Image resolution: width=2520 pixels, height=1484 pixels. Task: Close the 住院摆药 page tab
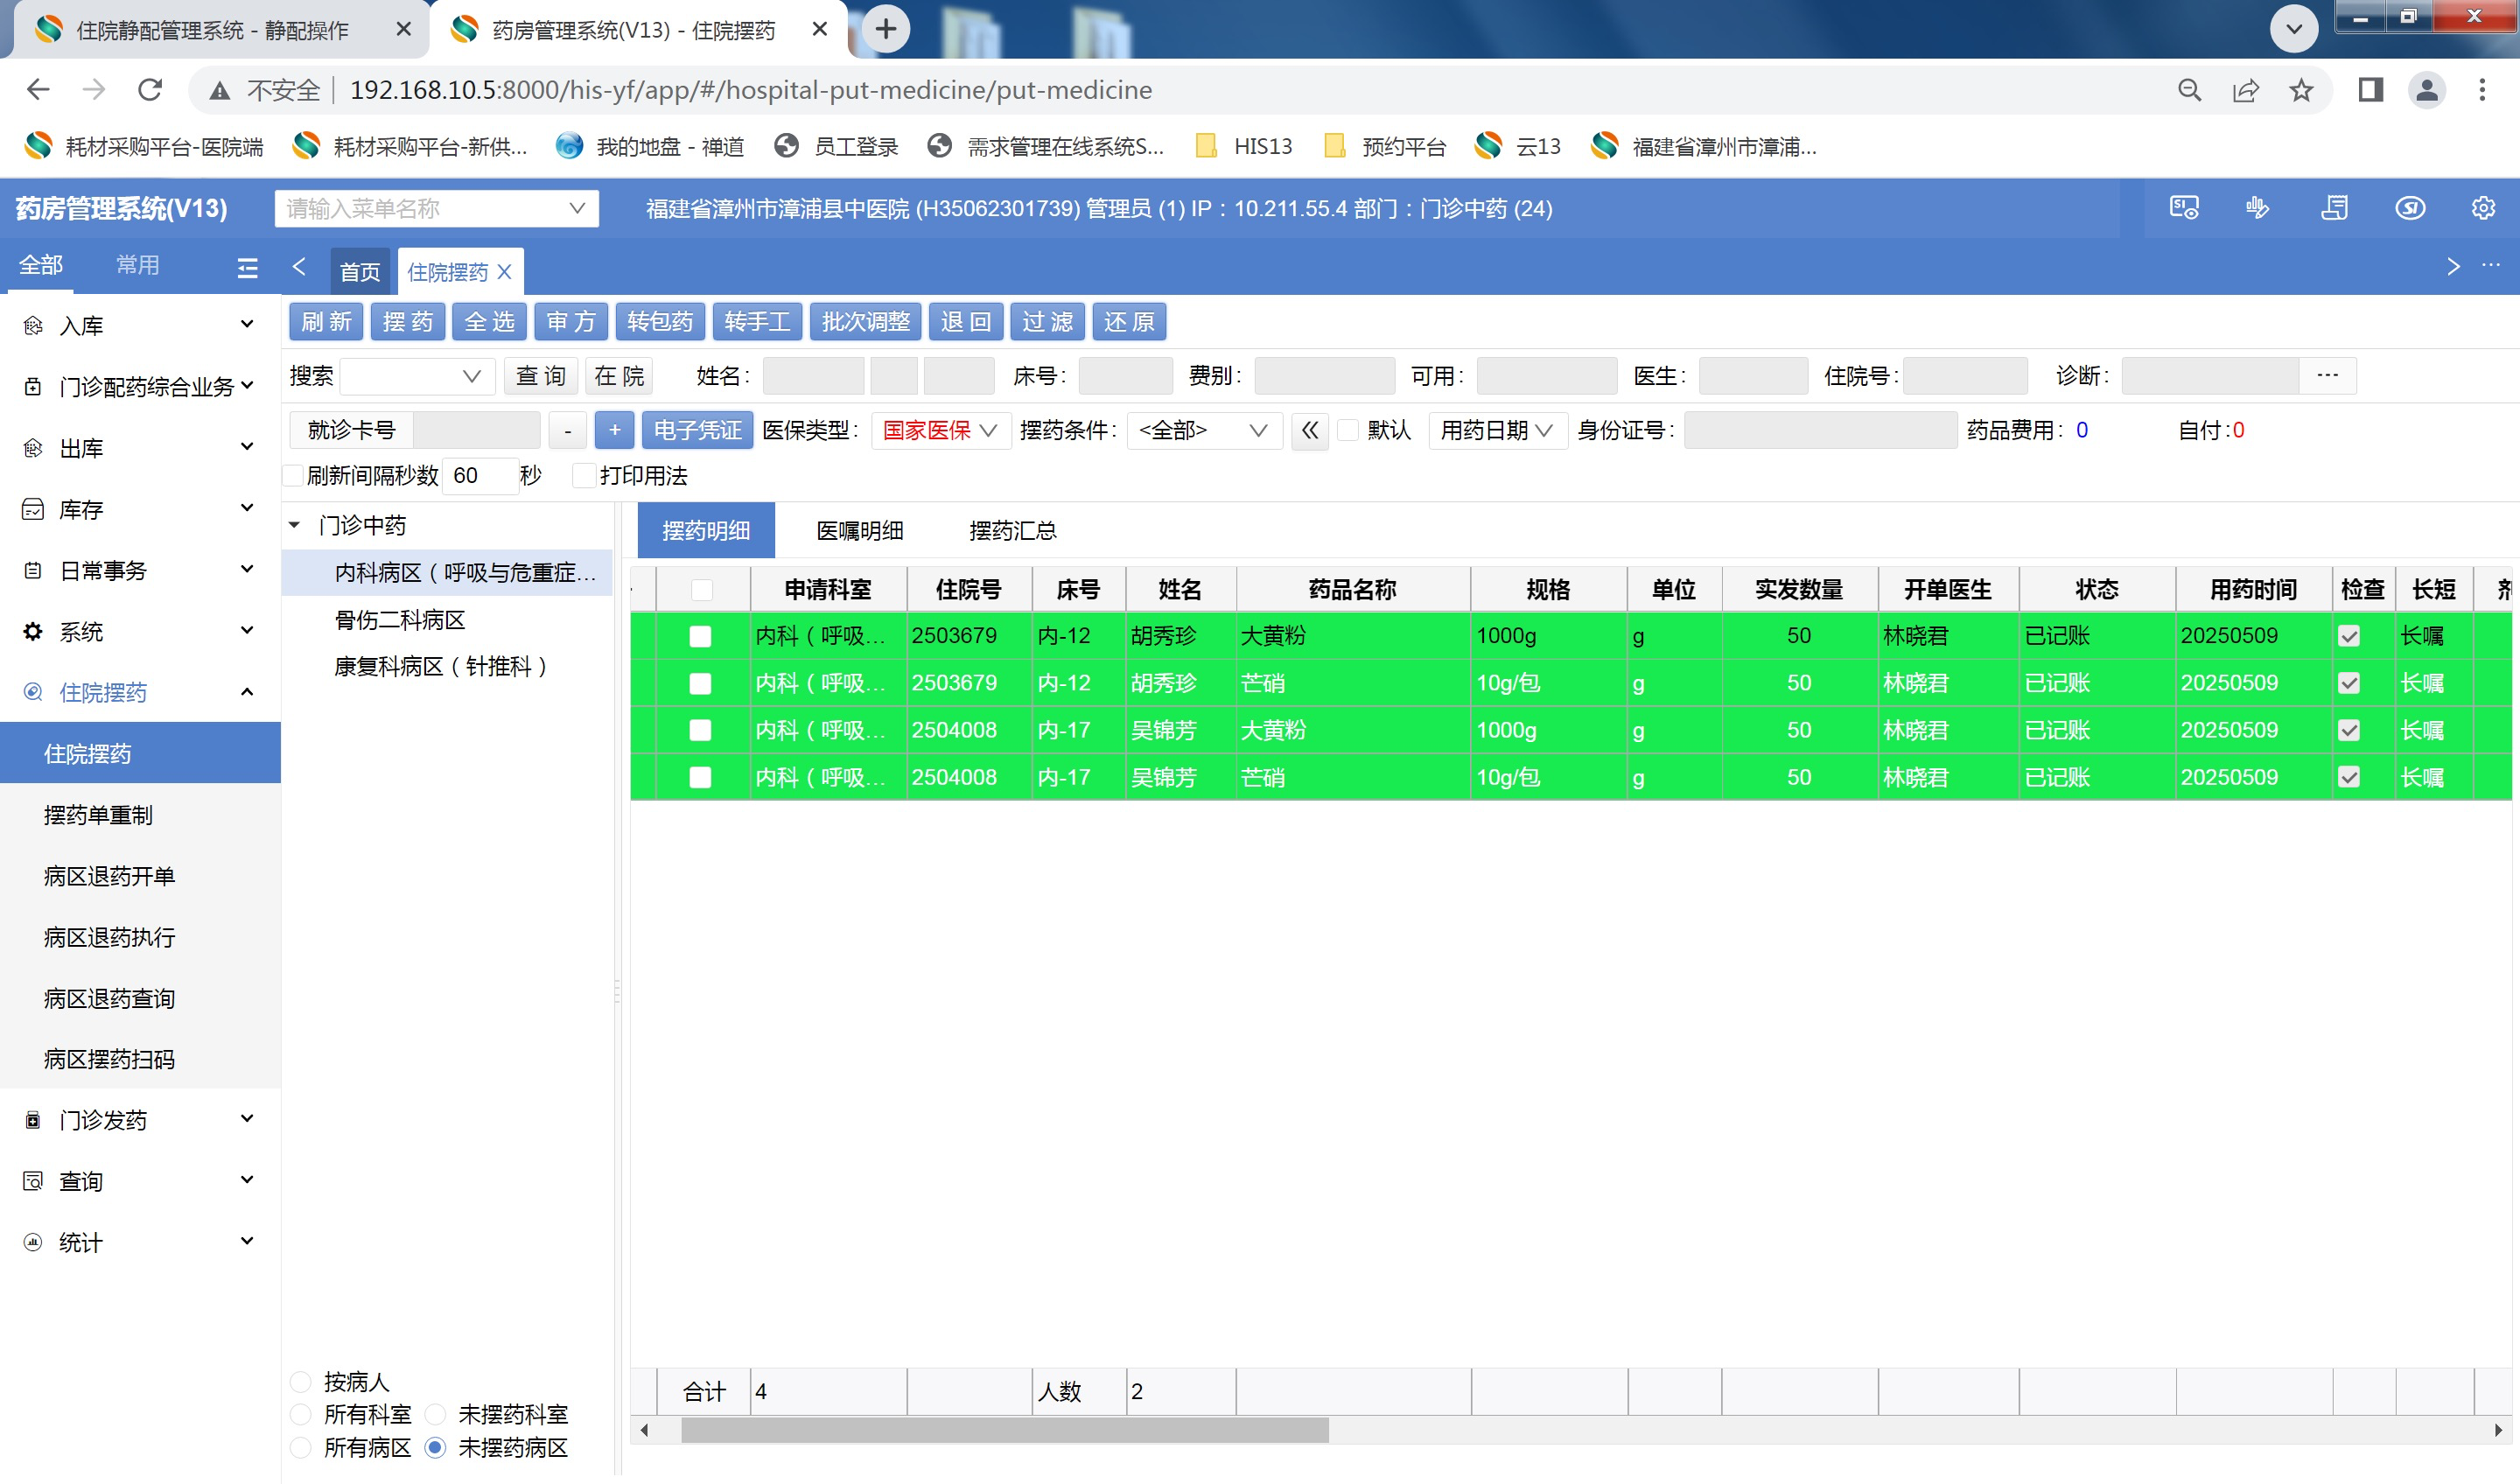pos(505,272)
